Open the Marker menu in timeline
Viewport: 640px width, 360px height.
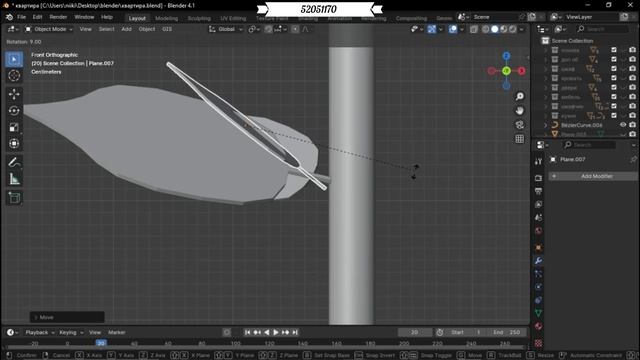pyautogui.click(x=117, y=332)
